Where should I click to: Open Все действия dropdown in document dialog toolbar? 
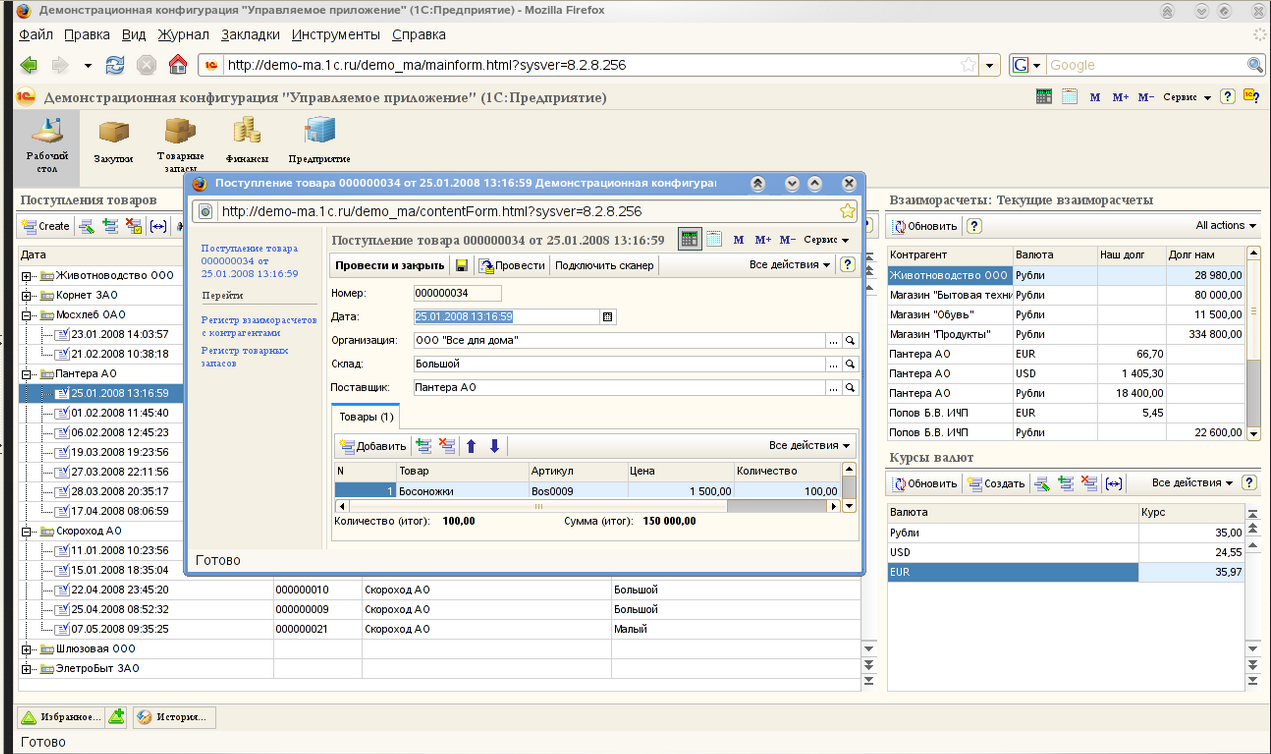790,265
